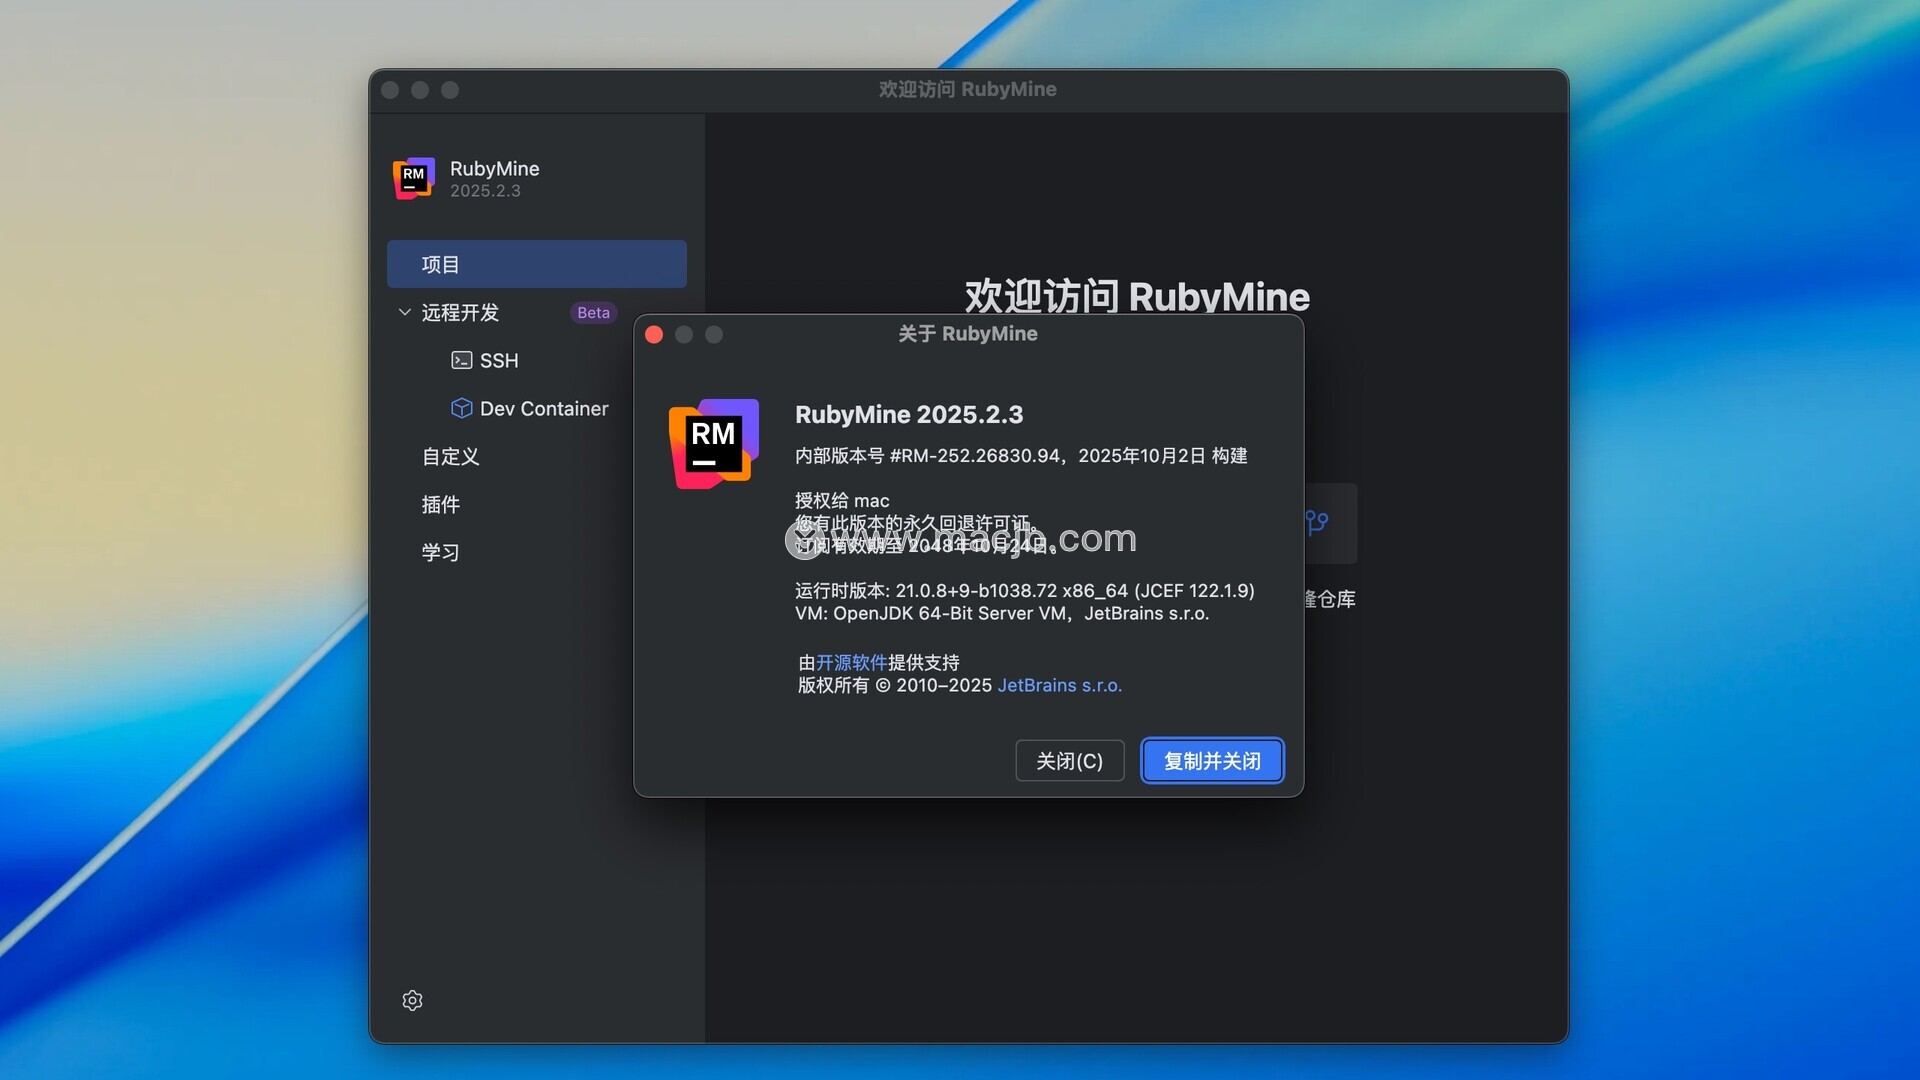The height and width of the screenshot is (1080, 1920).
Task: Click the RubyMine logo in sidebar header
Action: 413,178
